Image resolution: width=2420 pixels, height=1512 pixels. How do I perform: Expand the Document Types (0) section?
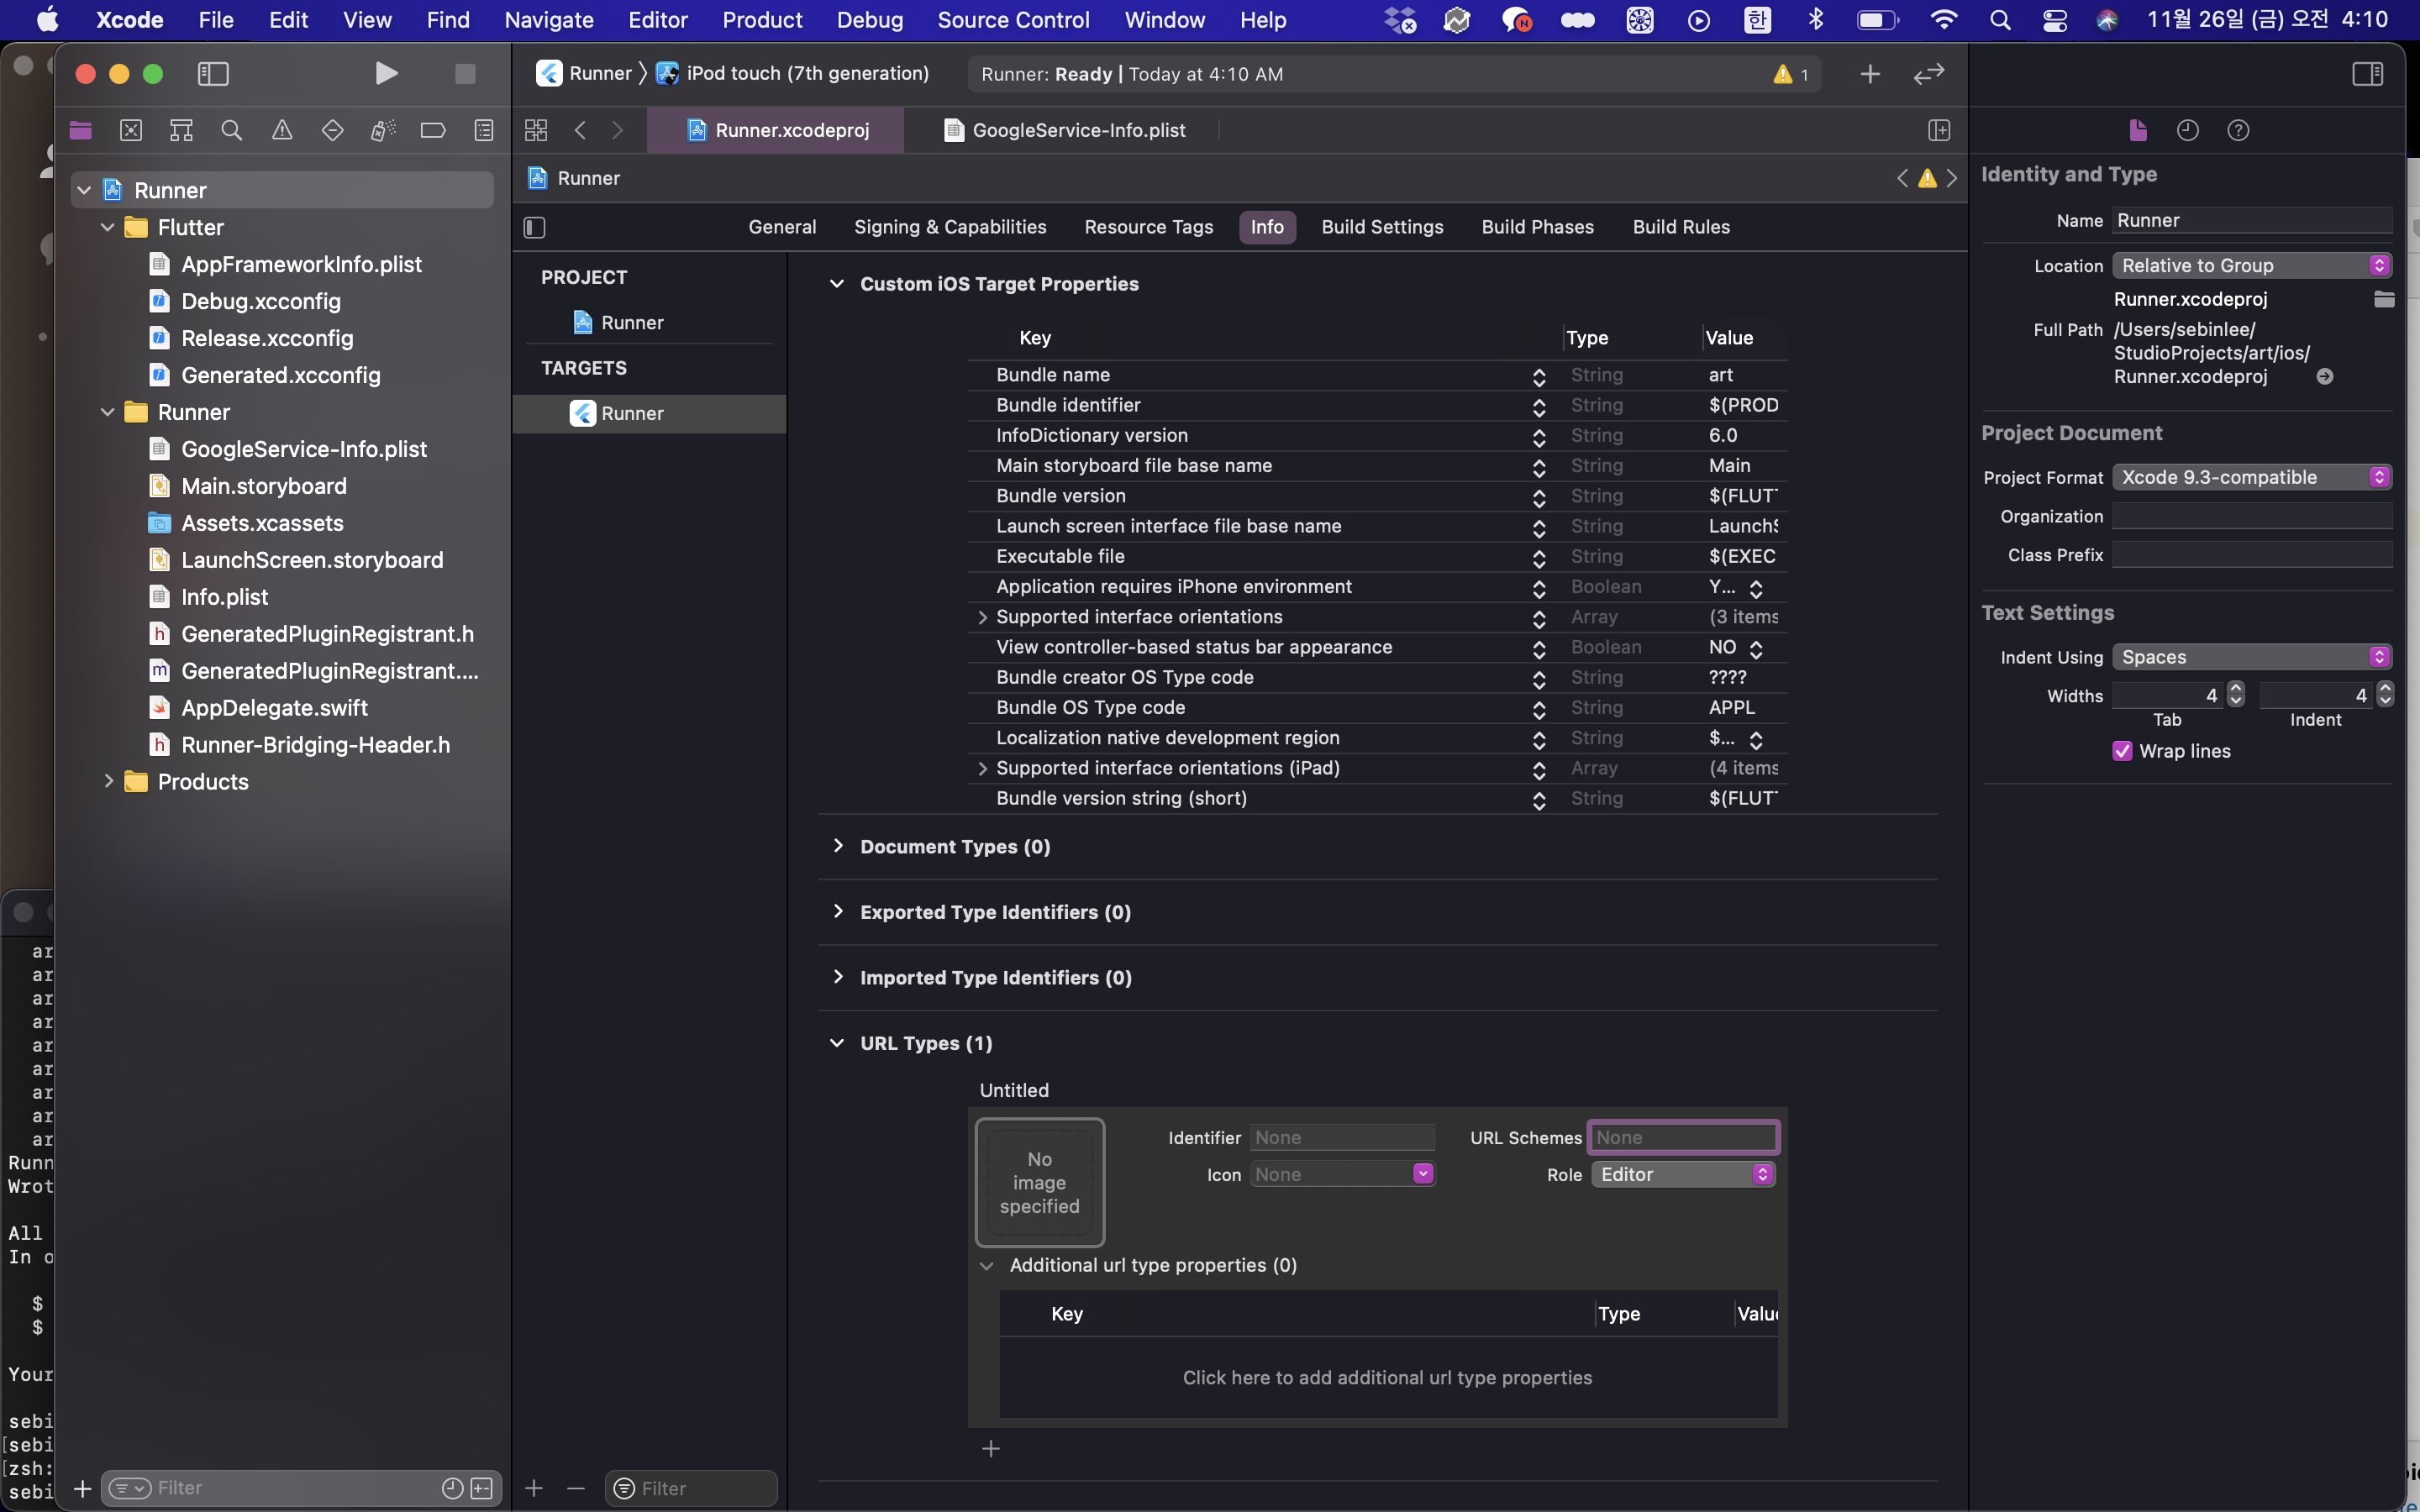click(x=838, y=846)
